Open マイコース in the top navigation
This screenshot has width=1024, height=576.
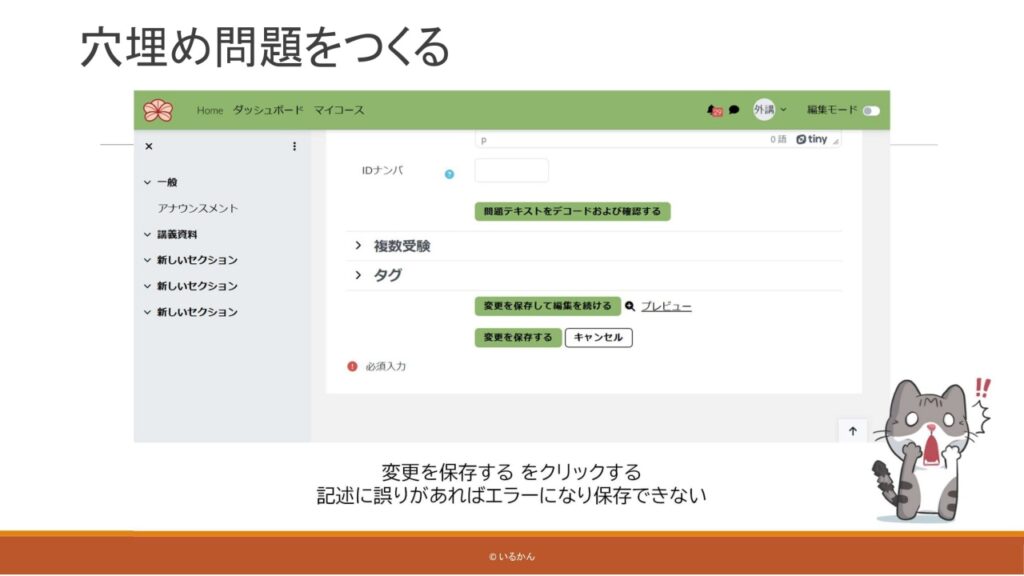pyautogui.click(x=339, y=110)
